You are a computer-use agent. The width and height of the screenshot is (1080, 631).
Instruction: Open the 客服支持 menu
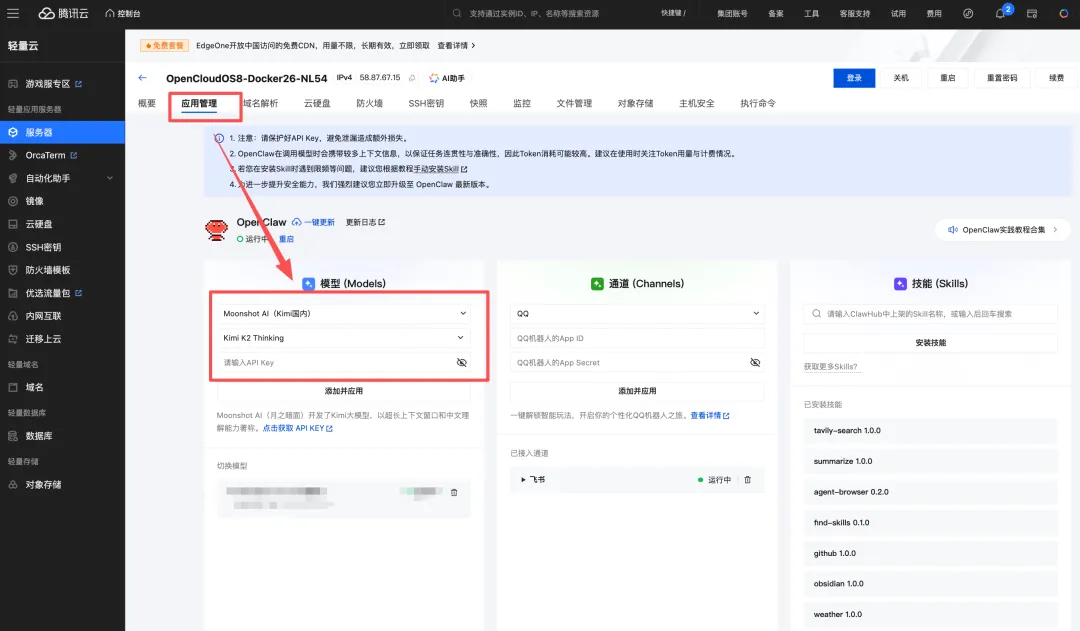coord(855,13)
